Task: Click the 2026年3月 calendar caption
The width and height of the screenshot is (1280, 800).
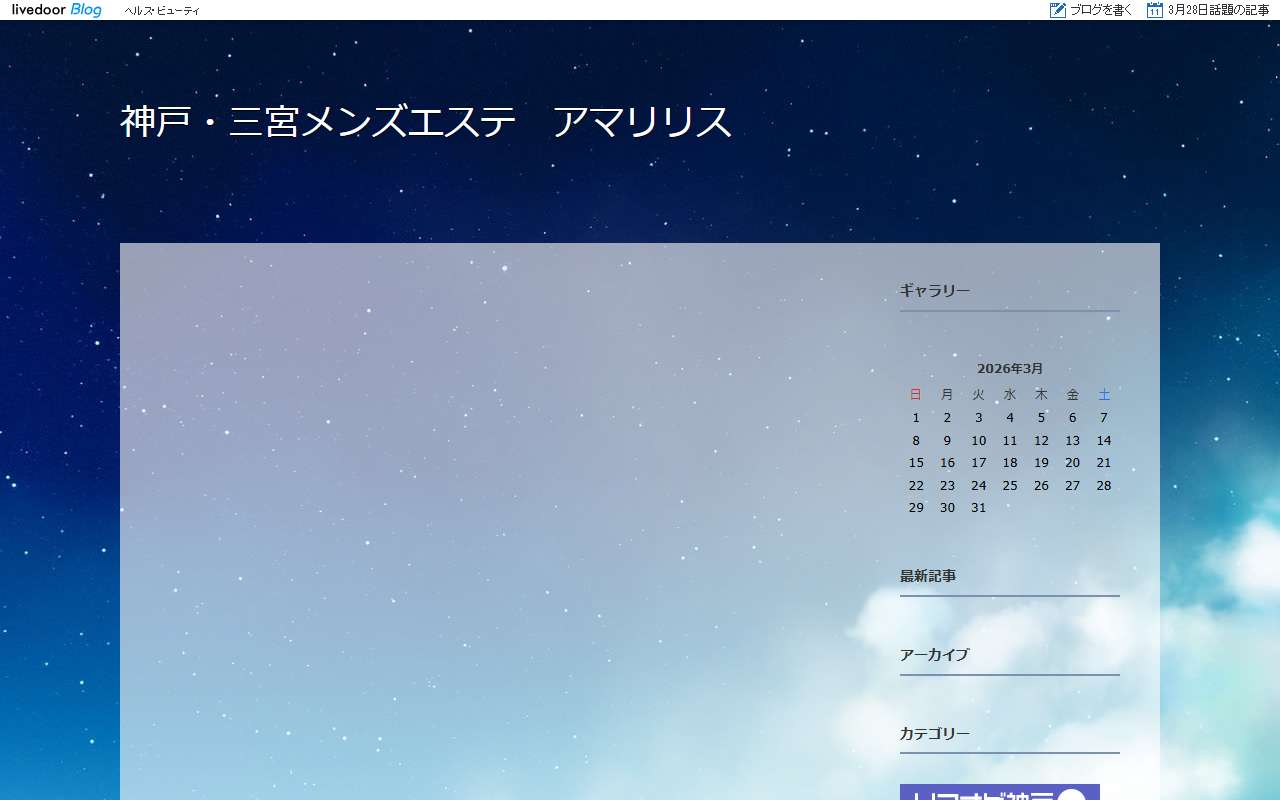Action: pos(1010,368)
